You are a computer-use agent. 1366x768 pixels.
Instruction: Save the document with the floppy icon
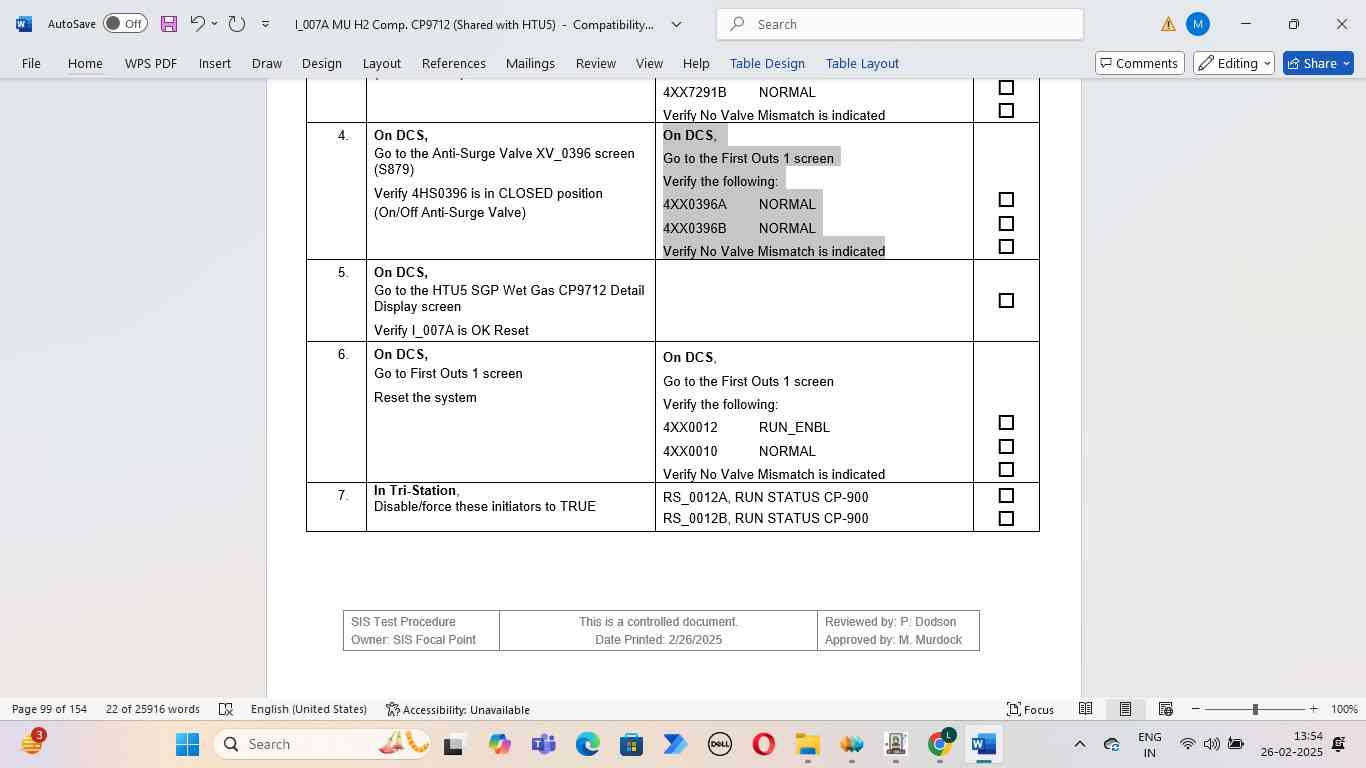tap(168, 24)
